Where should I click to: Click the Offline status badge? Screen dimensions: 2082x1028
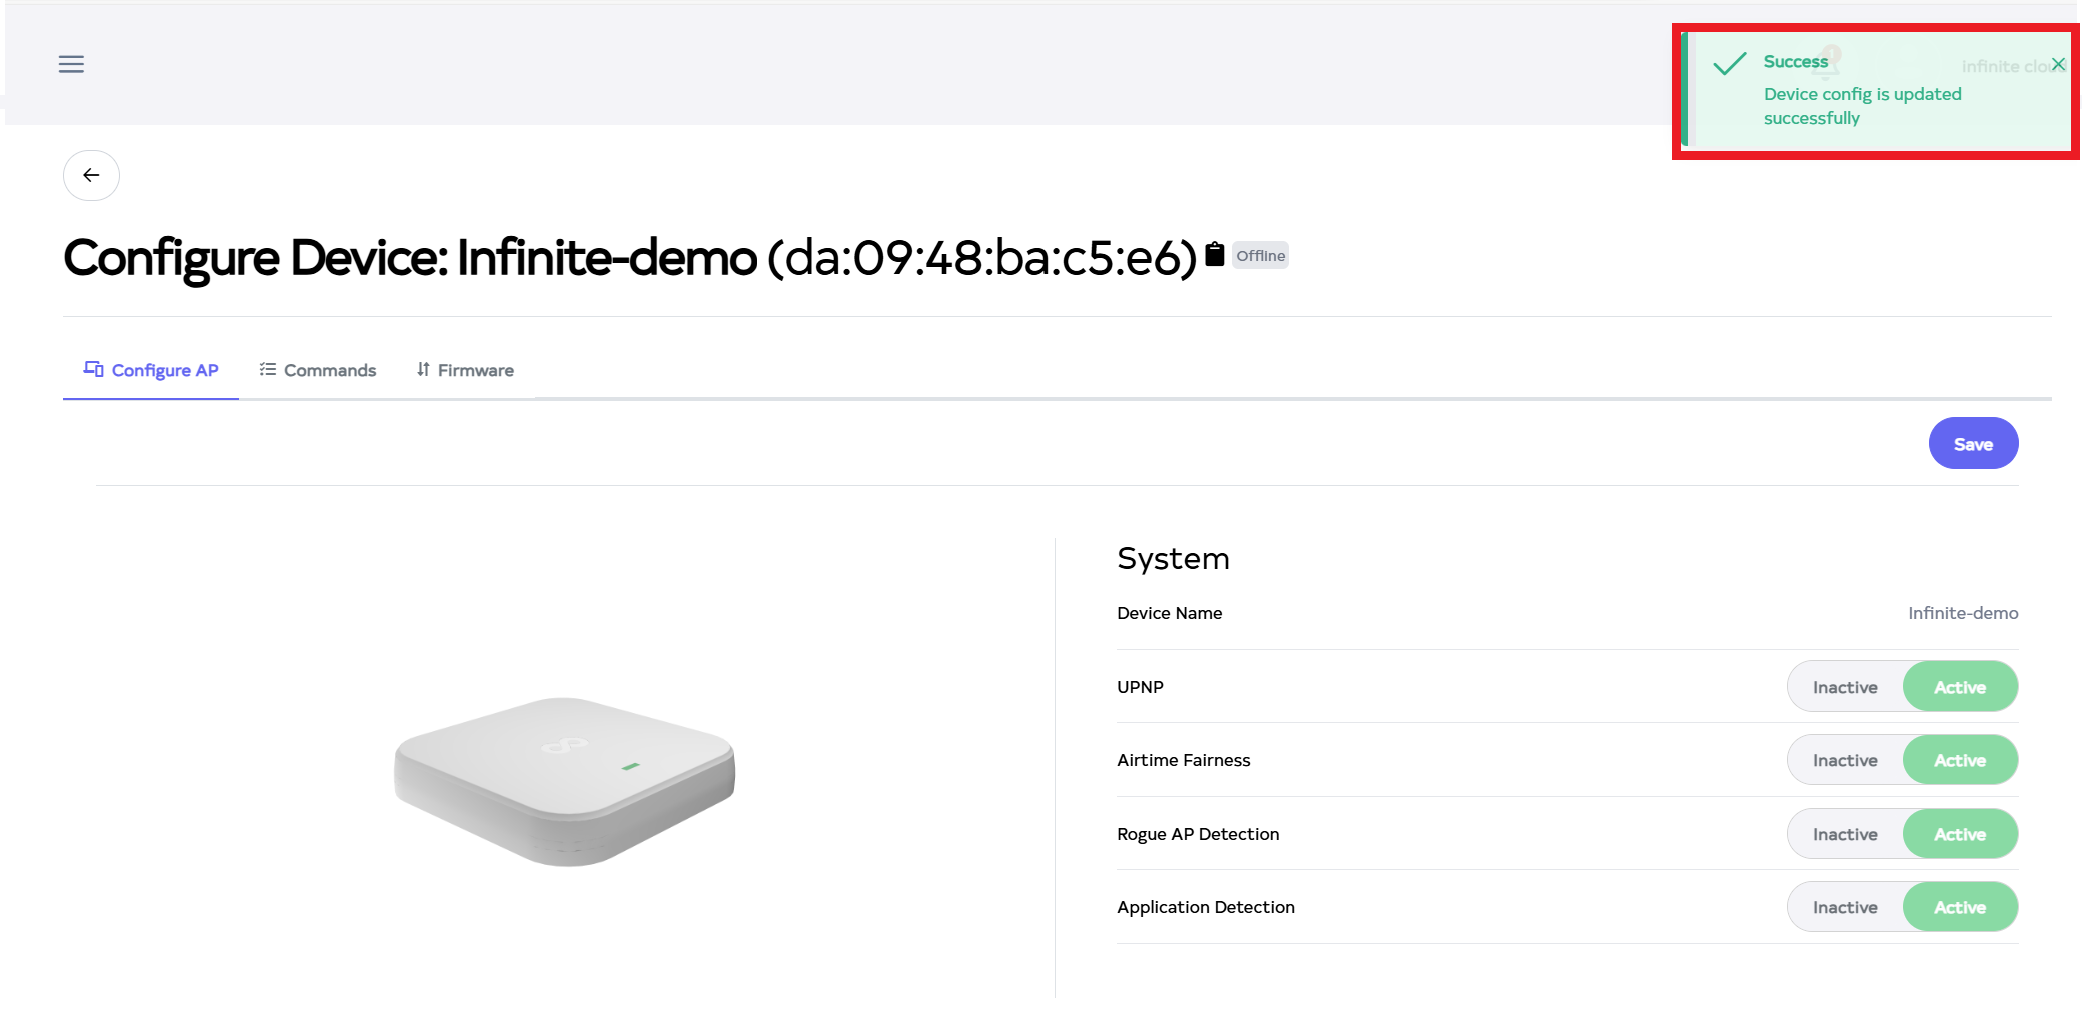[1260, 256]
